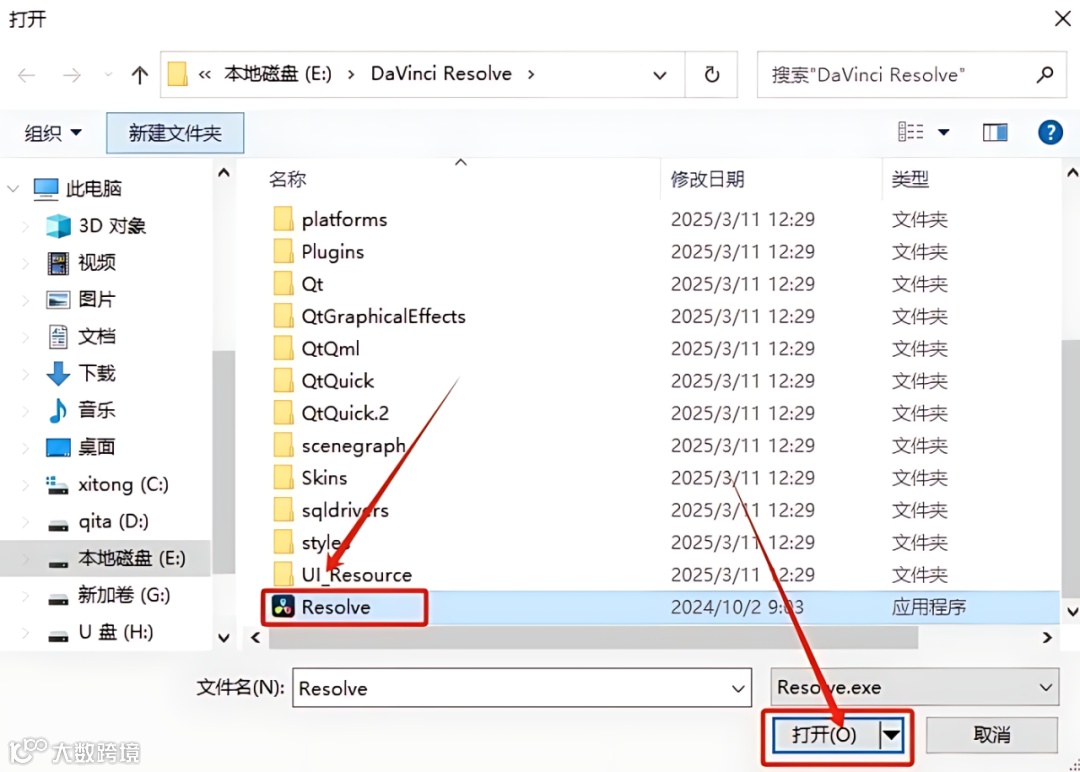Go up one folder level
Screen dimensions: 1080x772
point(140,74)
